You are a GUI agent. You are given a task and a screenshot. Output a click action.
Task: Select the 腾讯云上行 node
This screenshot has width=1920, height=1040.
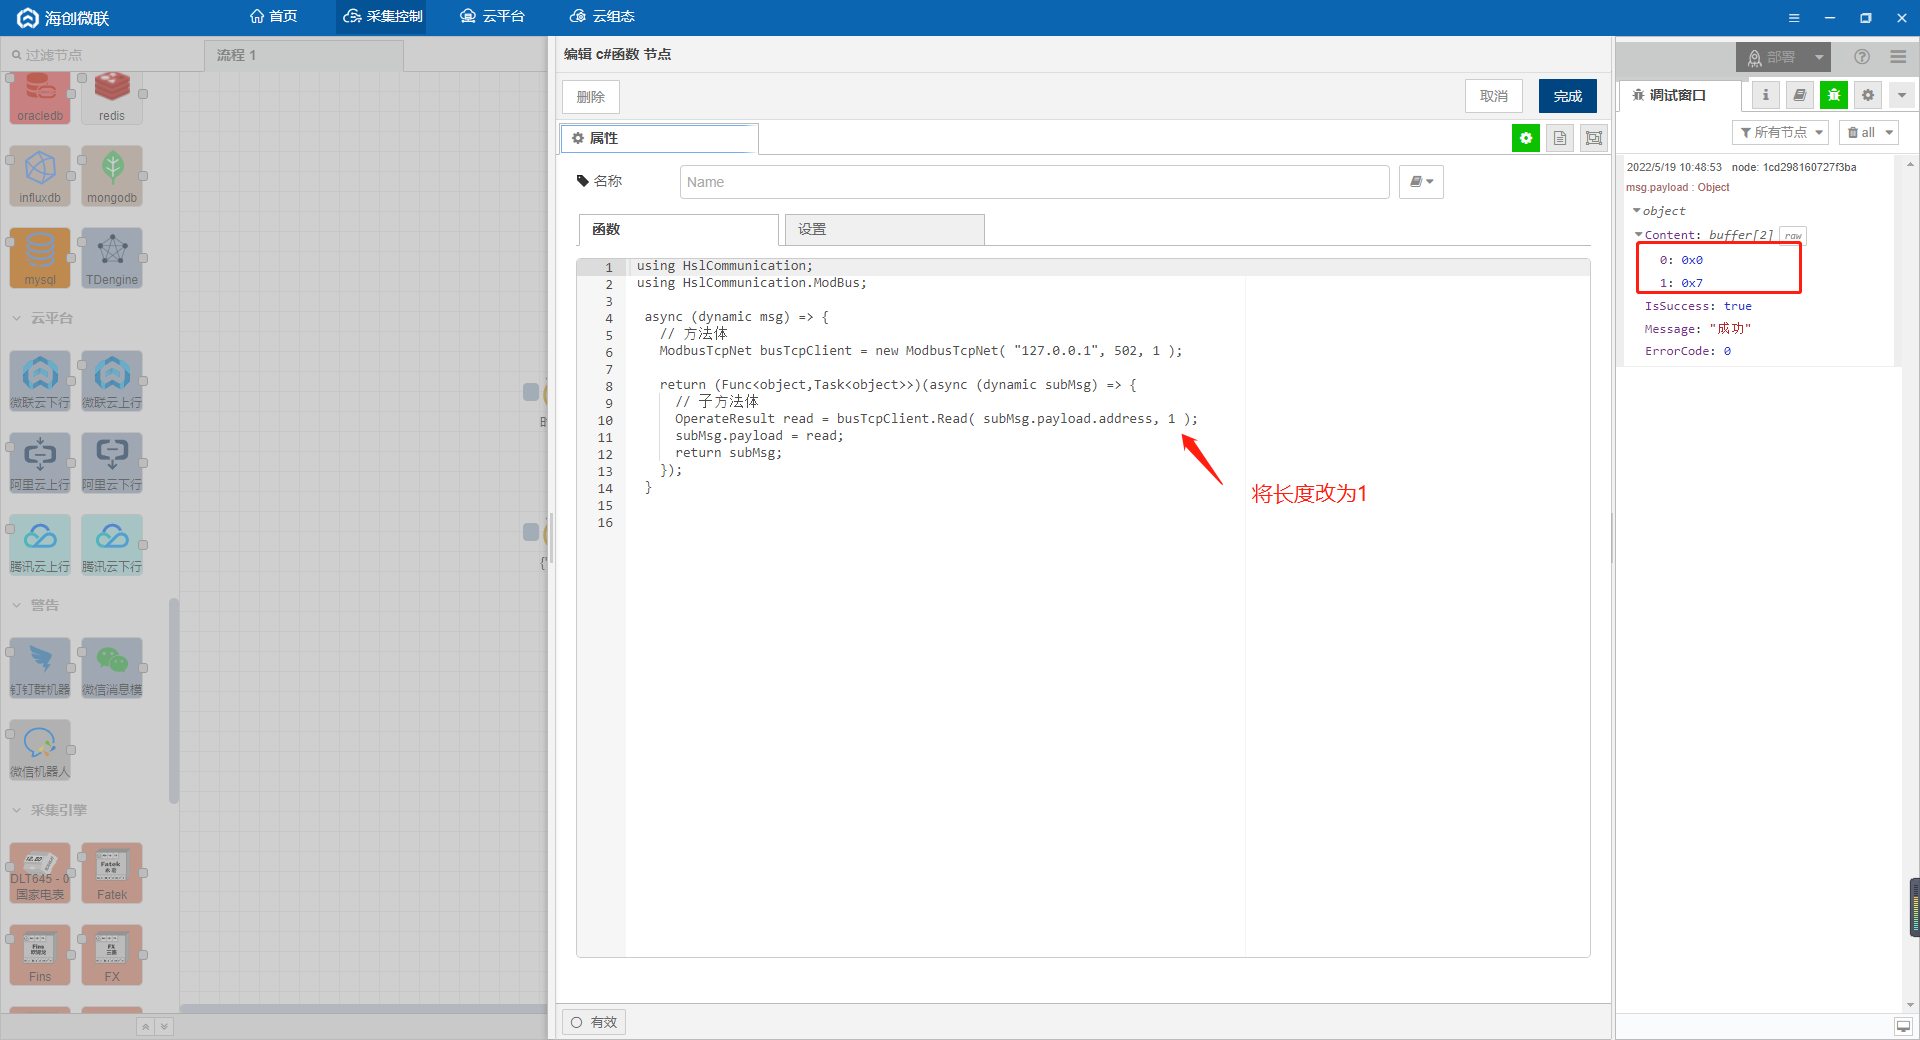[40, 545]
